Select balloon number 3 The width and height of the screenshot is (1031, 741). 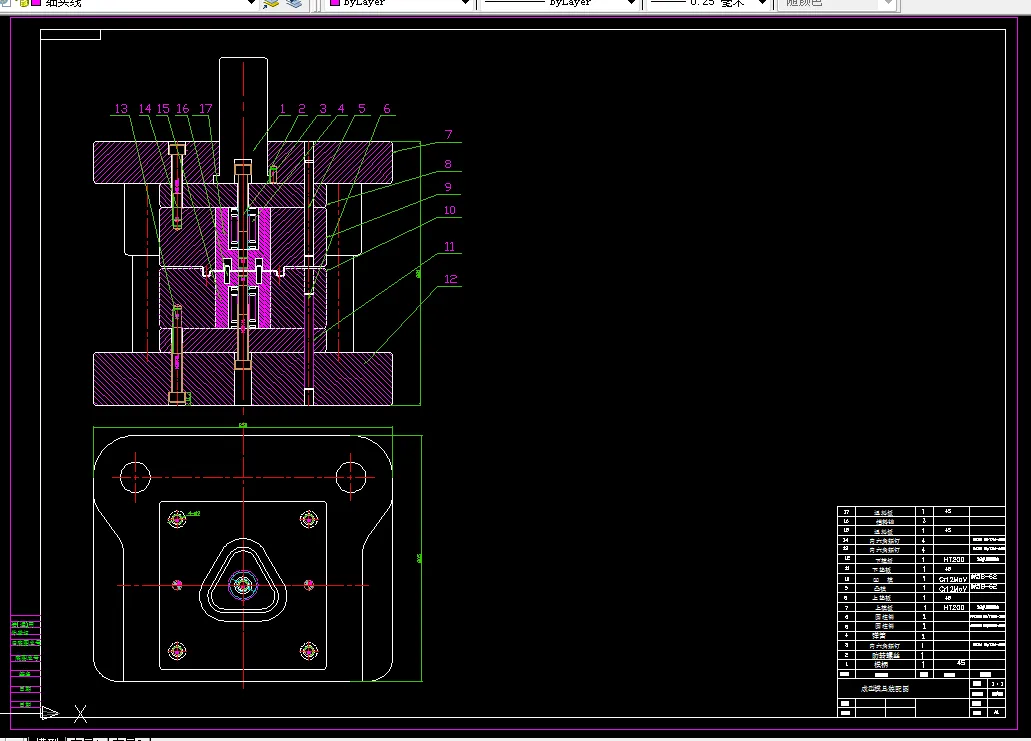323,108
